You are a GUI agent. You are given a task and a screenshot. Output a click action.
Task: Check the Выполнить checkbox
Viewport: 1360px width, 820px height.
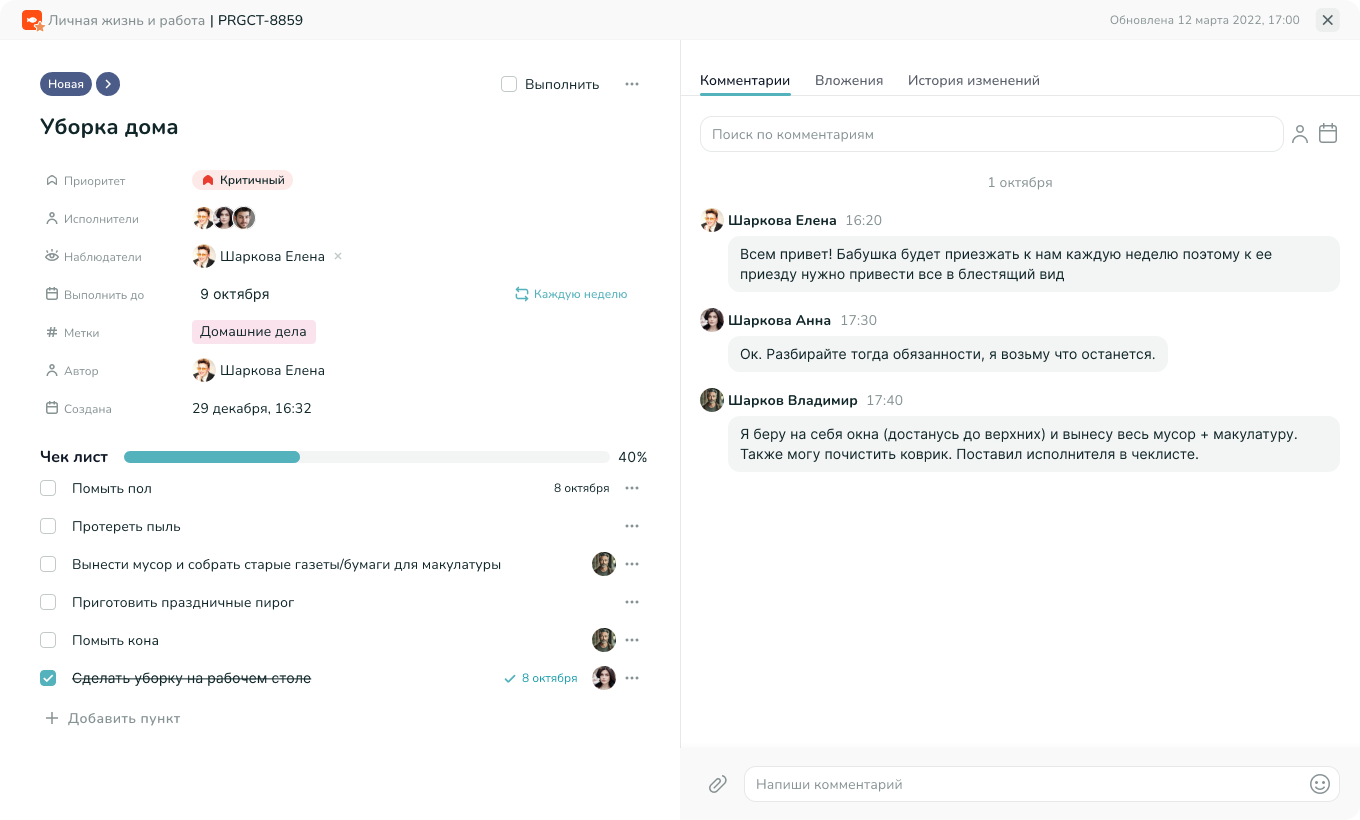click(509, 84)
